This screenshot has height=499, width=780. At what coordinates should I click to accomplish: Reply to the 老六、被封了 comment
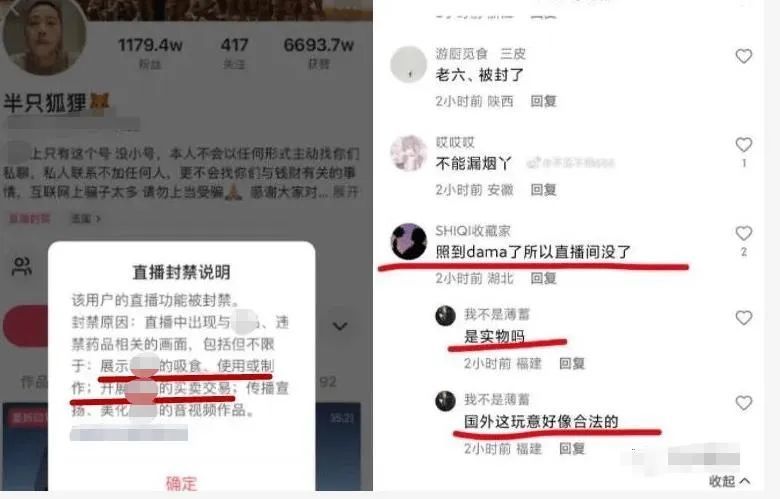543,101
